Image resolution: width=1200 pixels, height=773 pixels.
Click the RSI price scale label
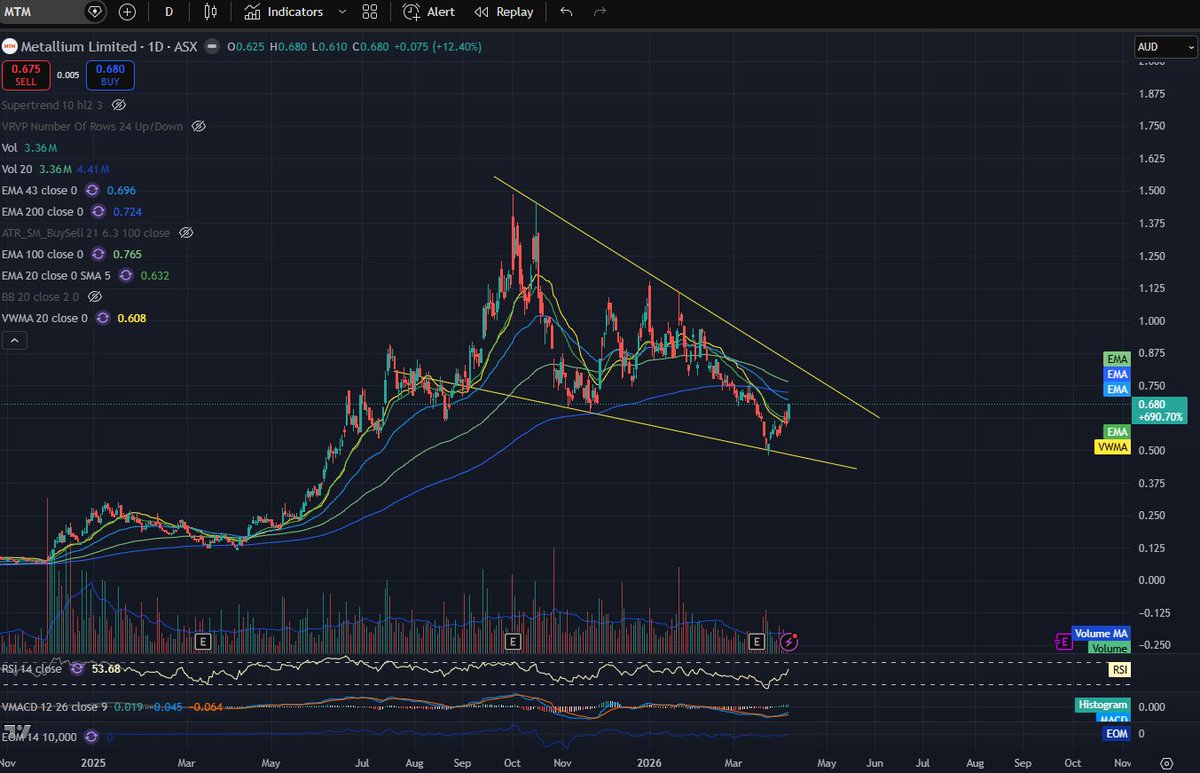click(1118, 670)
